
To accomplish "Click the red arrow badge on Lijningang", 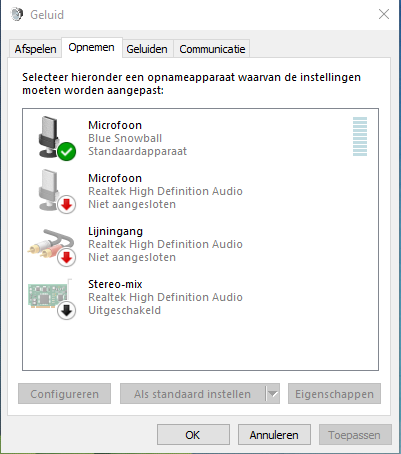I will pyautogui.click(x=67, y=258).
